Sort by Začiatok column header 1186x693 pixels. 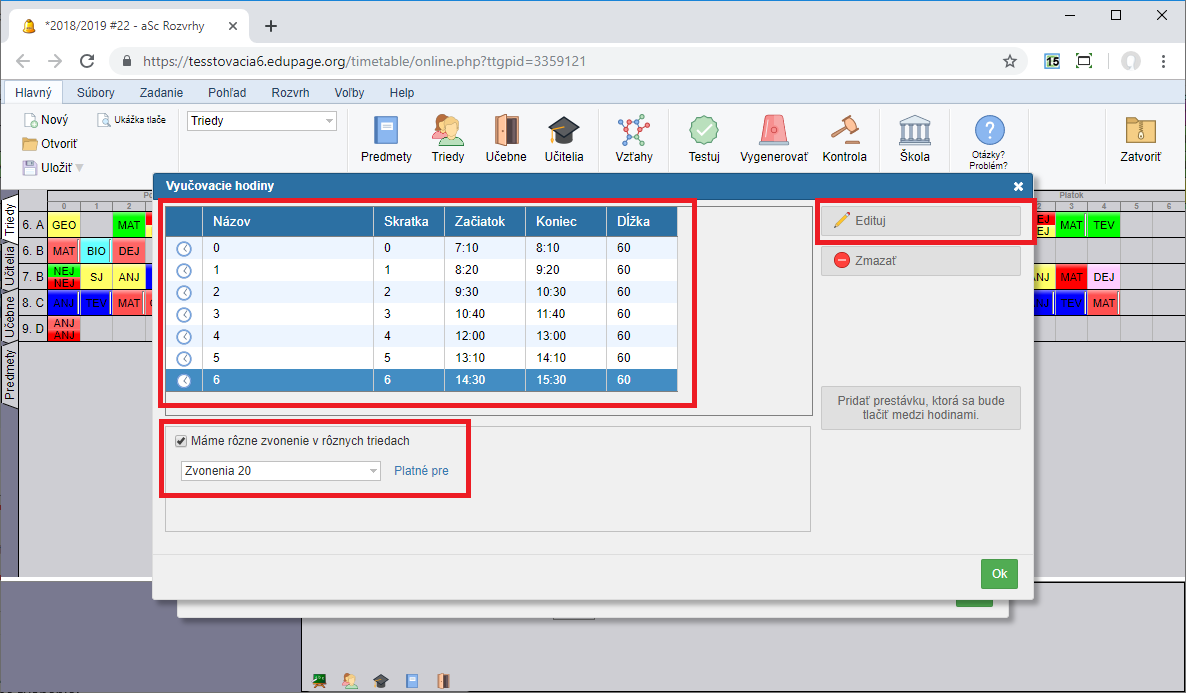click(x=485, y=222)
